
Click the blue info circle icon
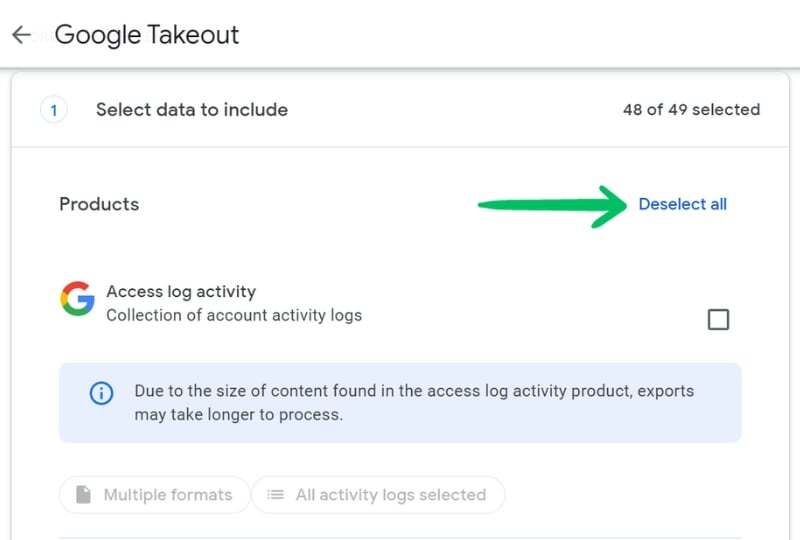pyautogui.click(x=101, y=393)
